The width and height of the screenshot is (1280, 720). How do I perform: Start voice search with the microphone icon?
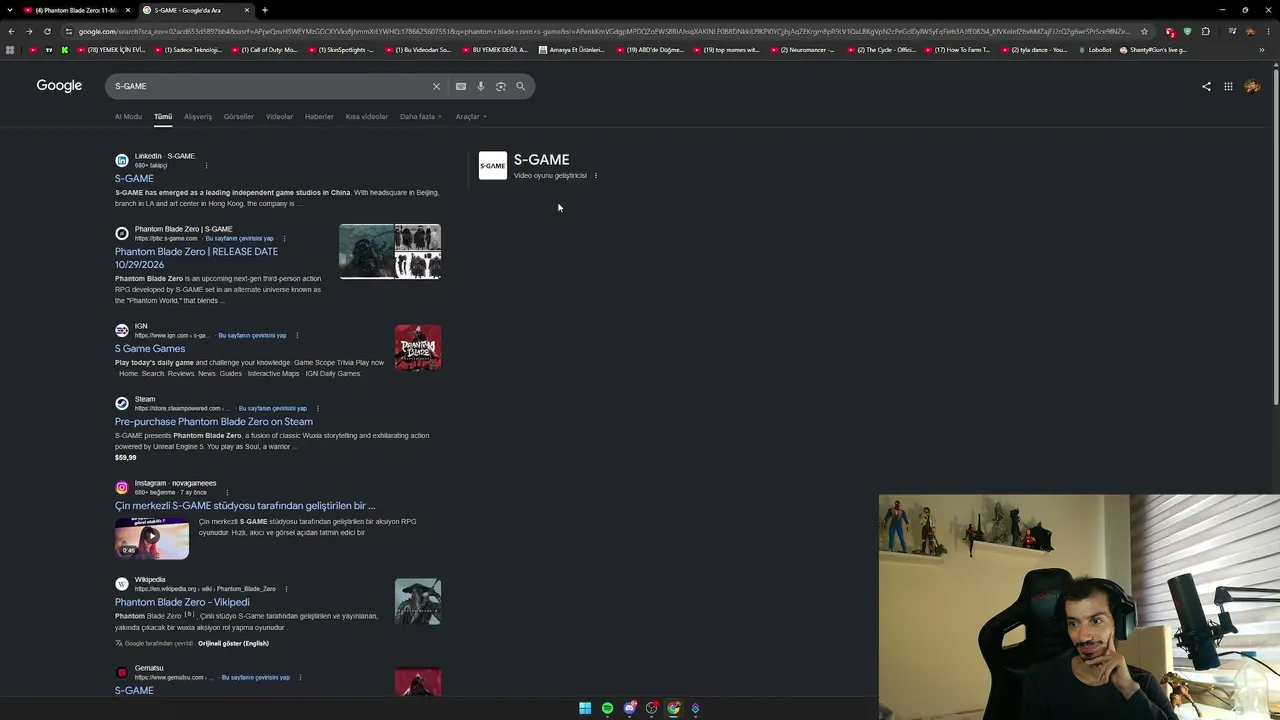coord(481,86)
